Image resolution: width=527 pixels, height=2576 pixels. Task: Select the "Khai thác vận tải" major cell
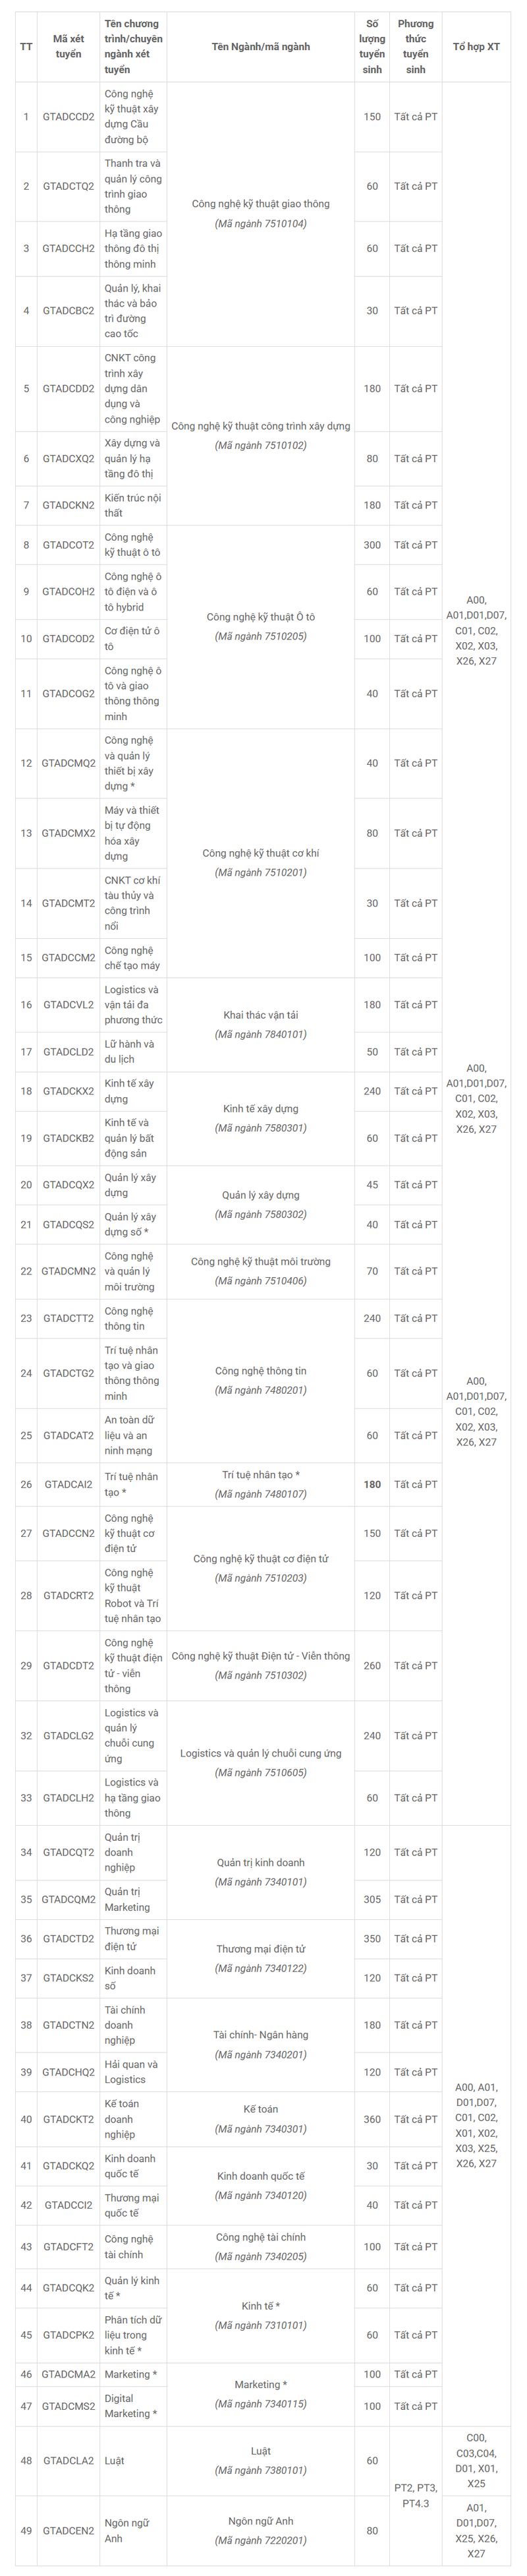tap(260, 1024)
